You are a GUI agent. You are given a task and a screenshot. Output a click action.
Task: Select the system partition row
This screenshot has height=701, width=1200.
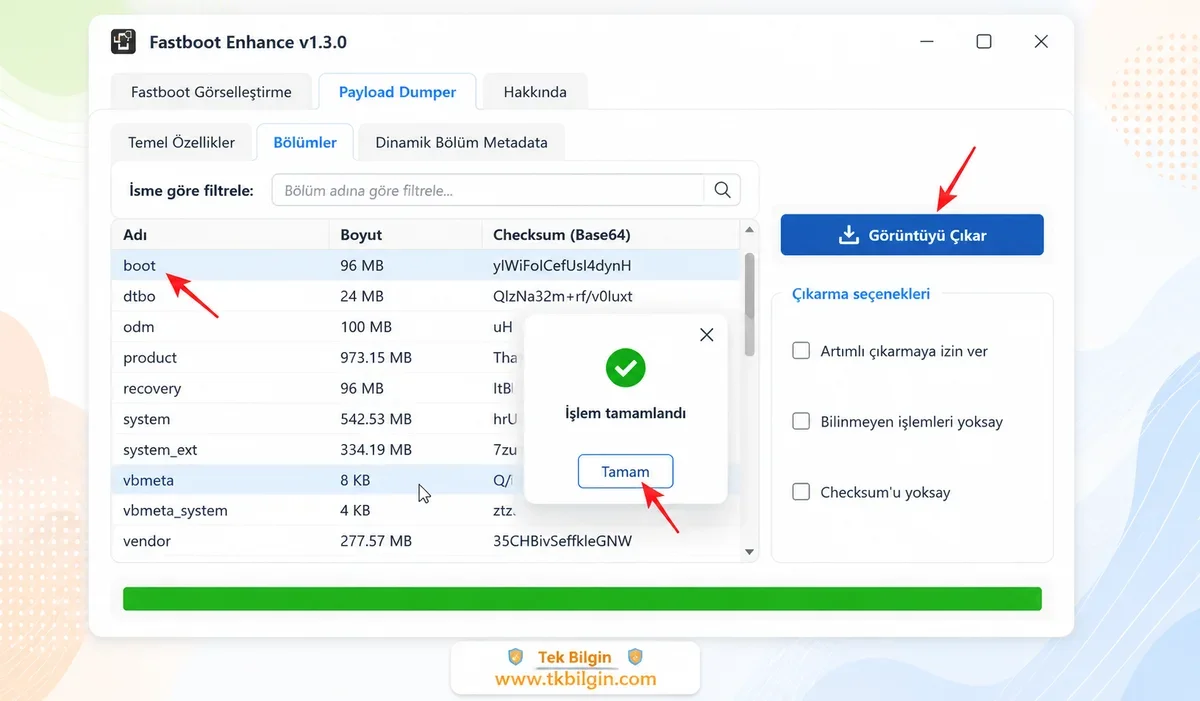[426, 419]
